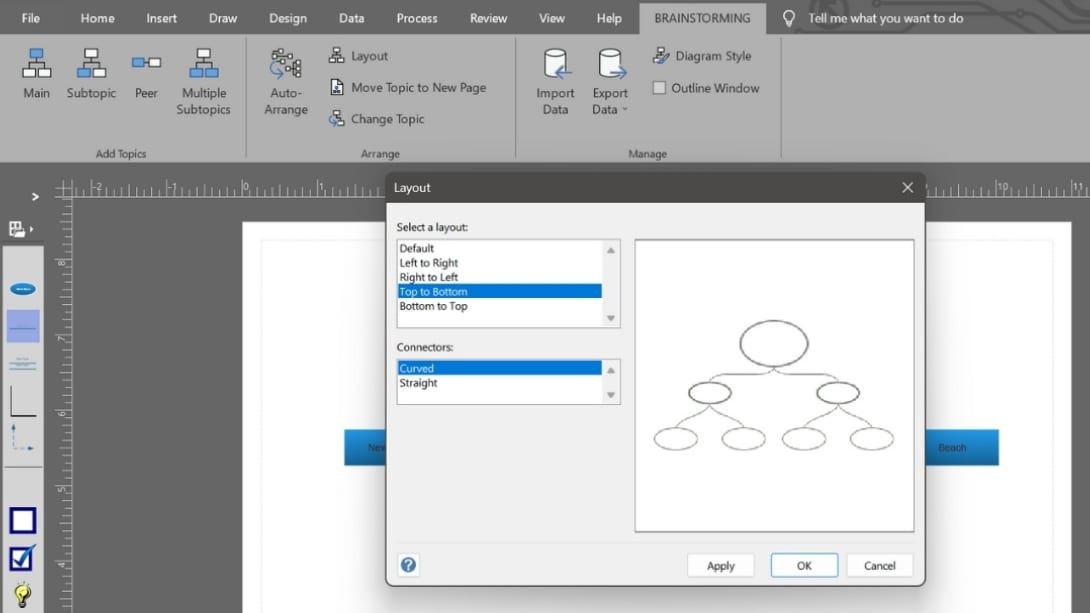Select the dynamic connector stencil shape

click(x=23, y=438)
